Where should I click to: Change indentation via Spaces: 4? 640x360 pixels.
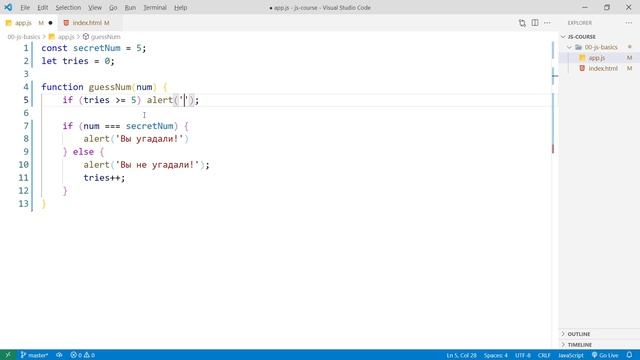tap(496, 355)
